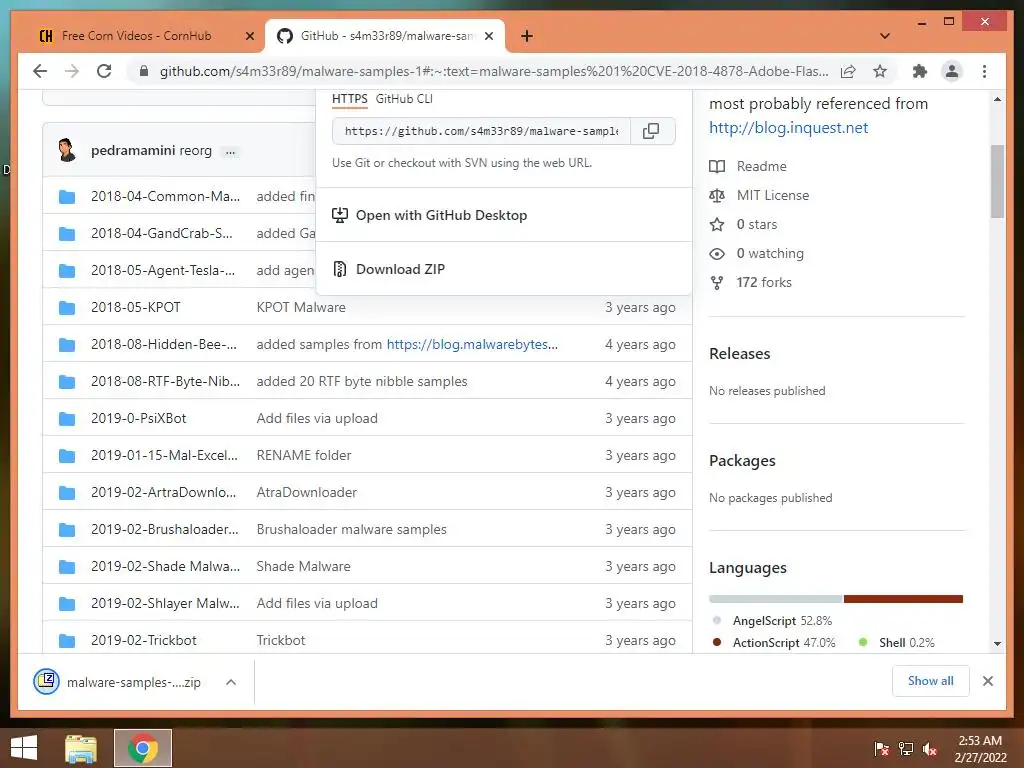Switch to the Free Corn Videos tab
Screen dimensions: 1024x768
point(136,36)
